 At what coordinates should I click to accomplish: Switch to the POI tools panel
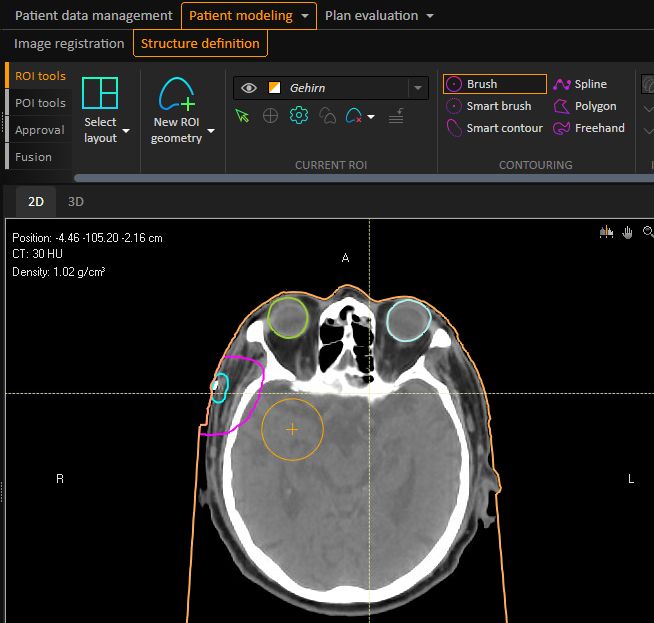(40, 103)
